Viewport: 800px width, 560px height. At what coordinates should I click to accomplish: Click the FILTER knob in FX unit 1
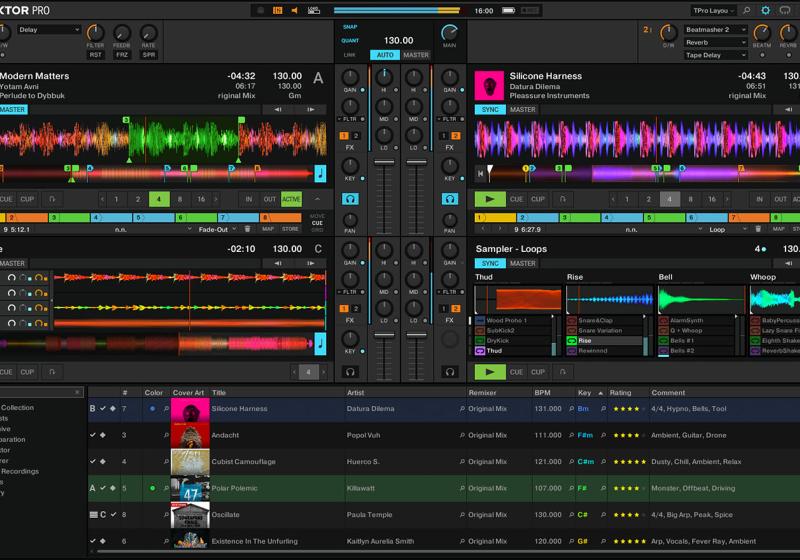(x=95, y=33)
